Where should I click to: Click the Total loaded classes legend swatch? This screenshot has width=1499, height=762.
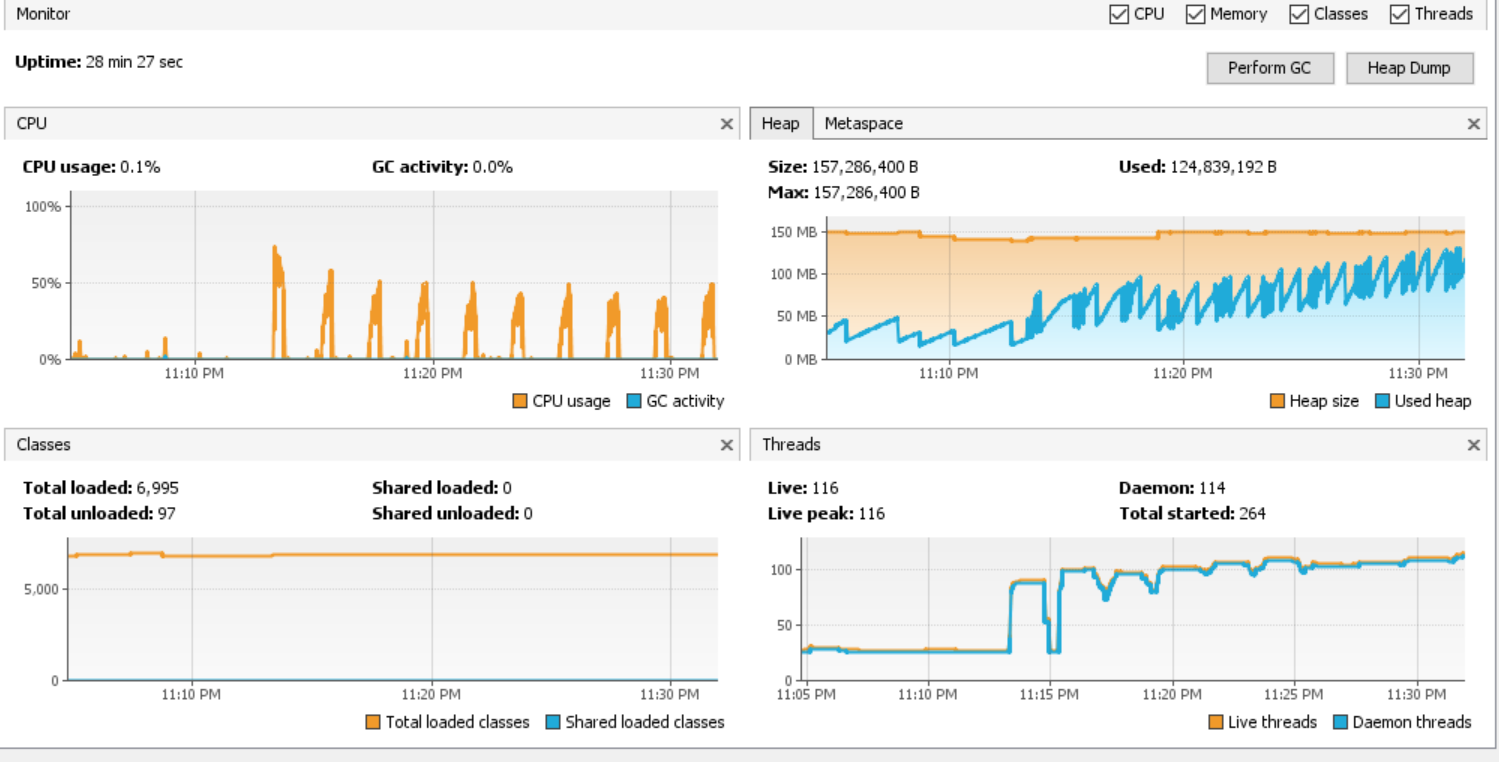click(373, 722)
